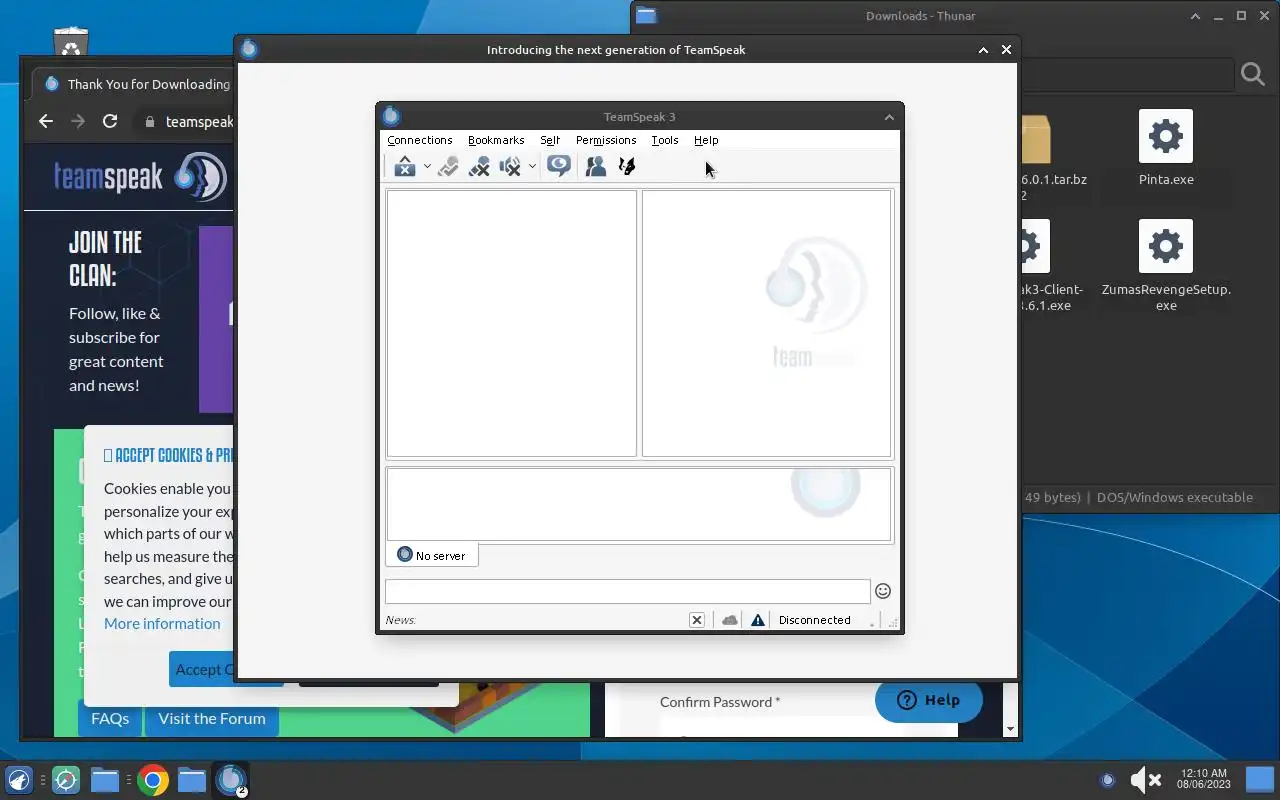Open the blue Help chat widget

point(929,700)
